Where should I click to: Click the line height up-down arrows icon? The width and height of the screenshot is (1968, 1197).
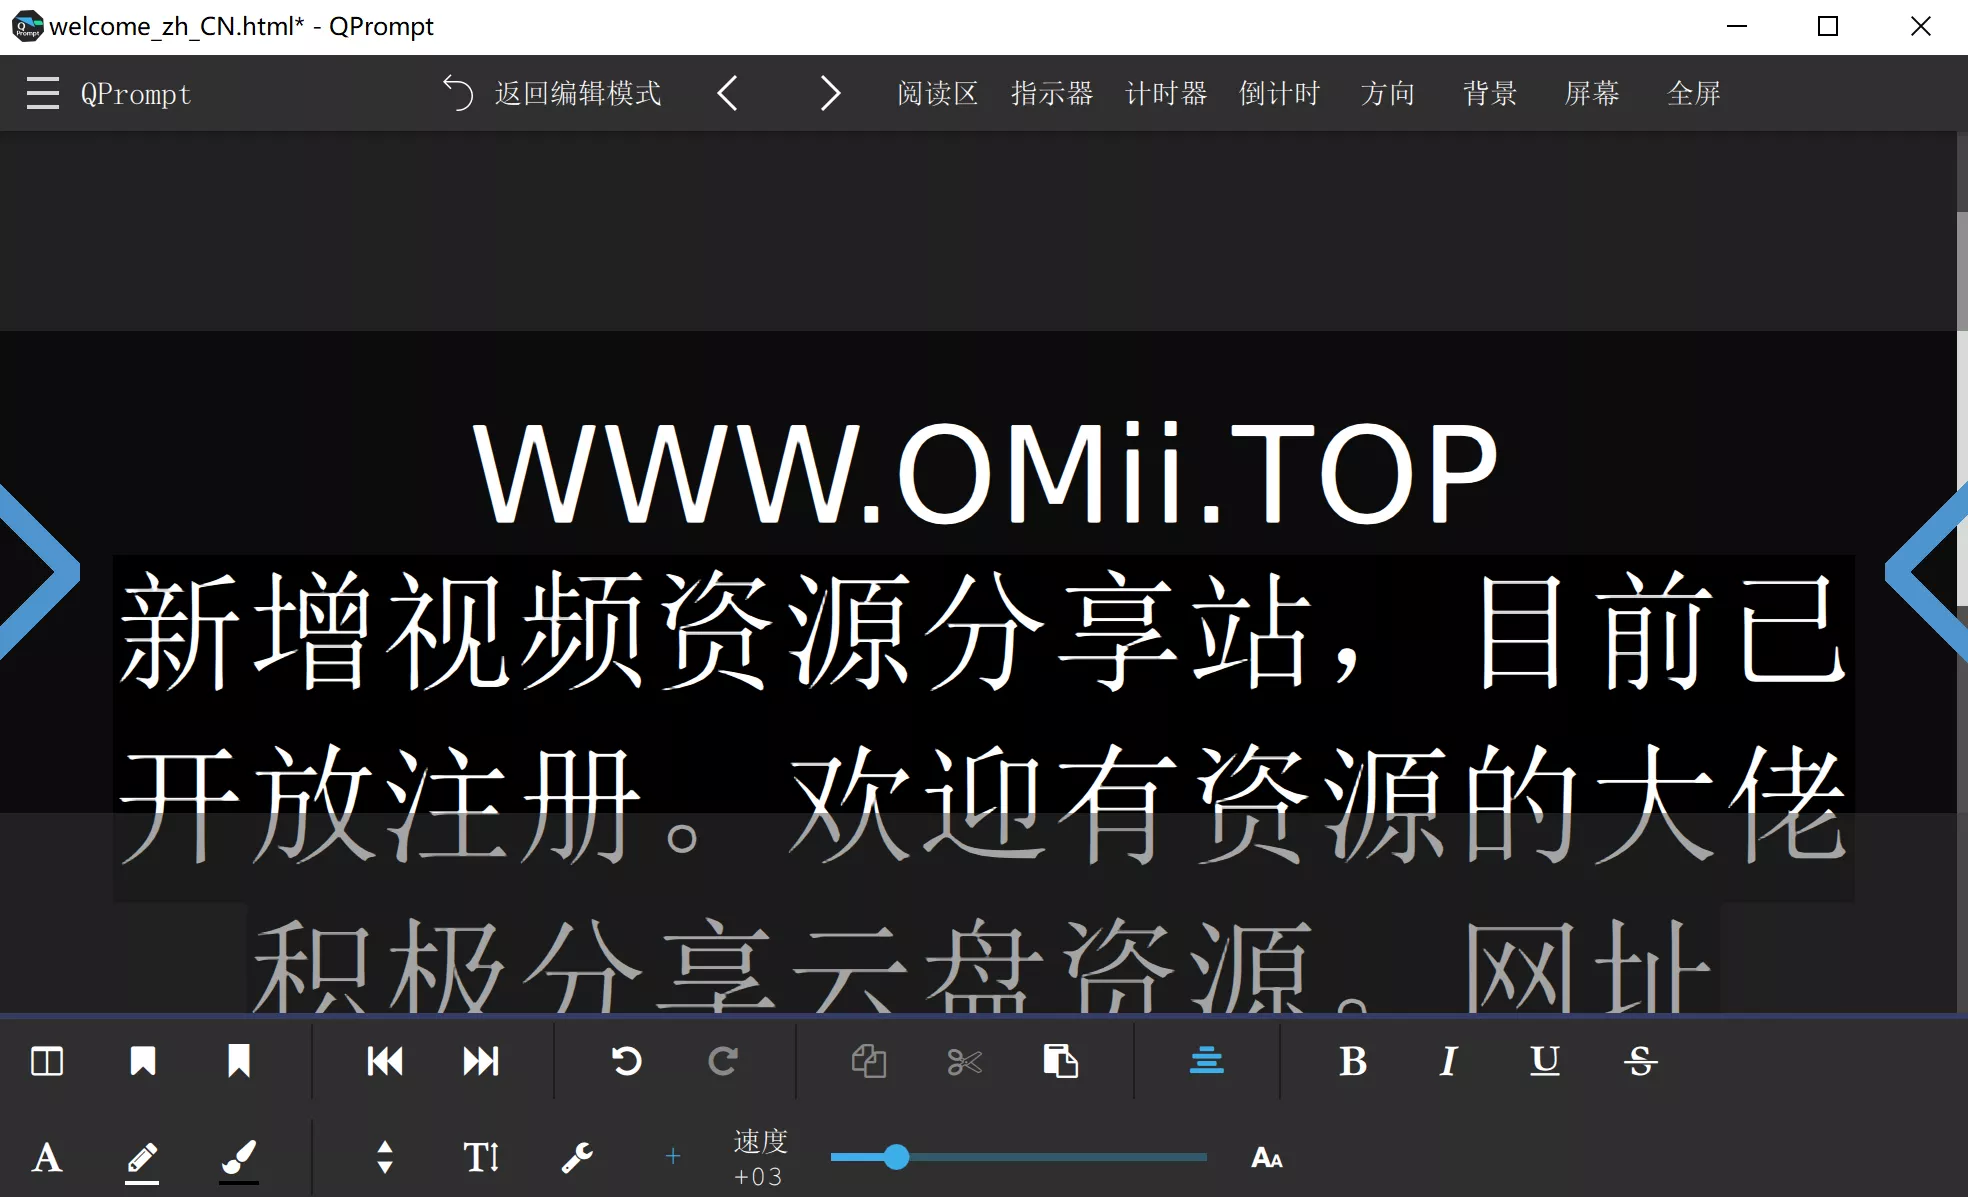pyautogui.click(x=385, y=1158)
